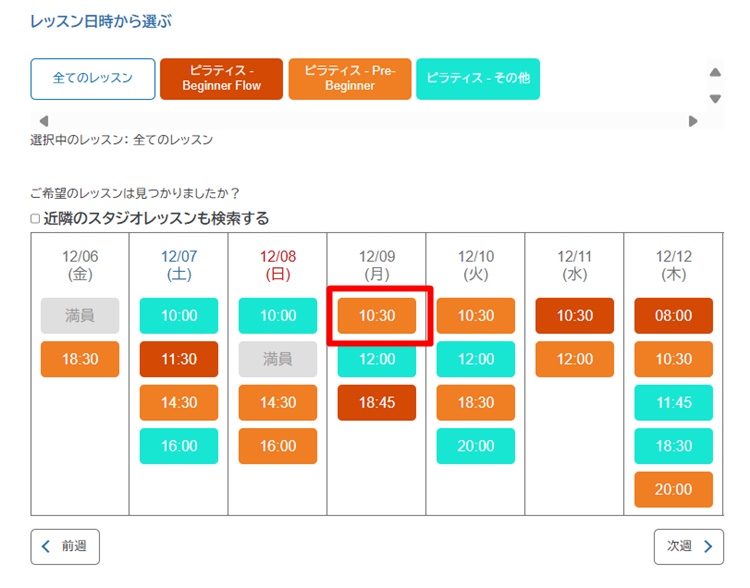750x588 pixels.
Task: Click the up arrow of the vertical scrollbar
Action: (715, 73)
